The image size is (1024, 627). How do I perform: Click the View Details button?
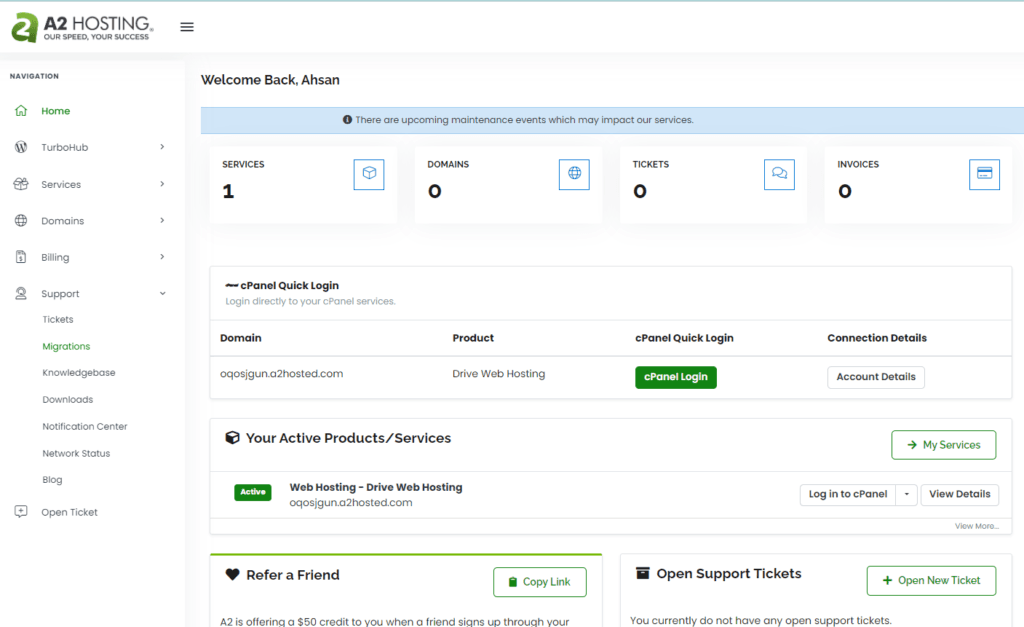point(959,494)
